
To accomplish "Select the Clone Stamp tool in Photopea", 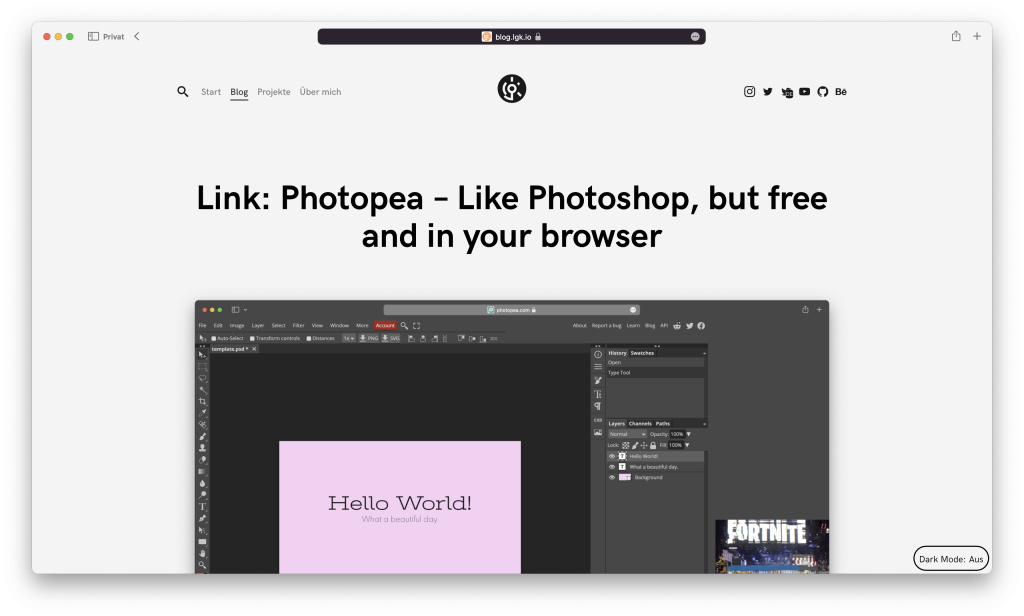I will coord(202,448).
